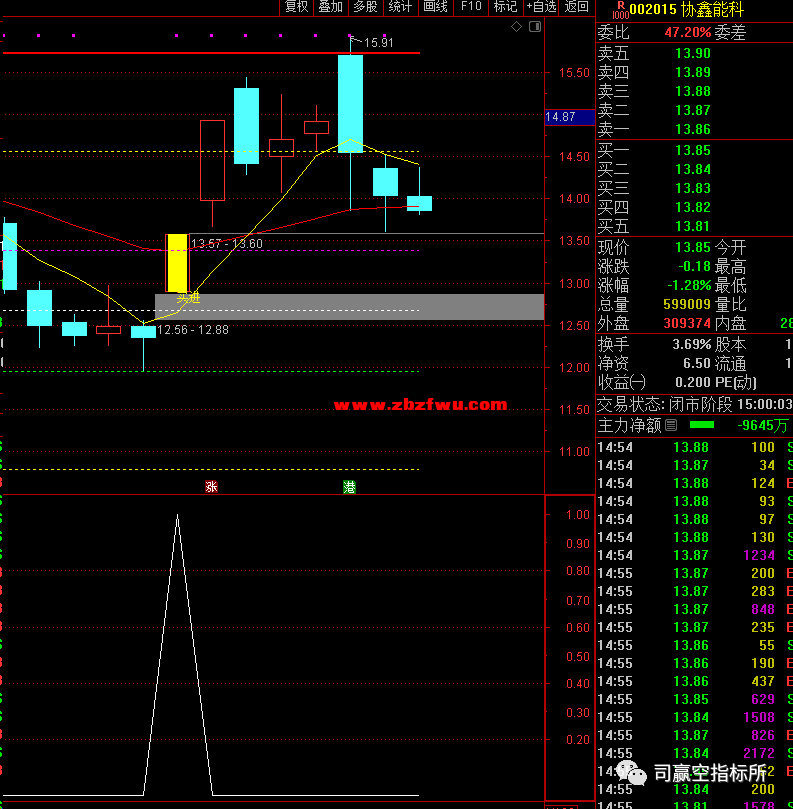Click the large cyan candle topping at 15.91
Viewport: 793px width, 809px height.
click(x=350, y=104)
